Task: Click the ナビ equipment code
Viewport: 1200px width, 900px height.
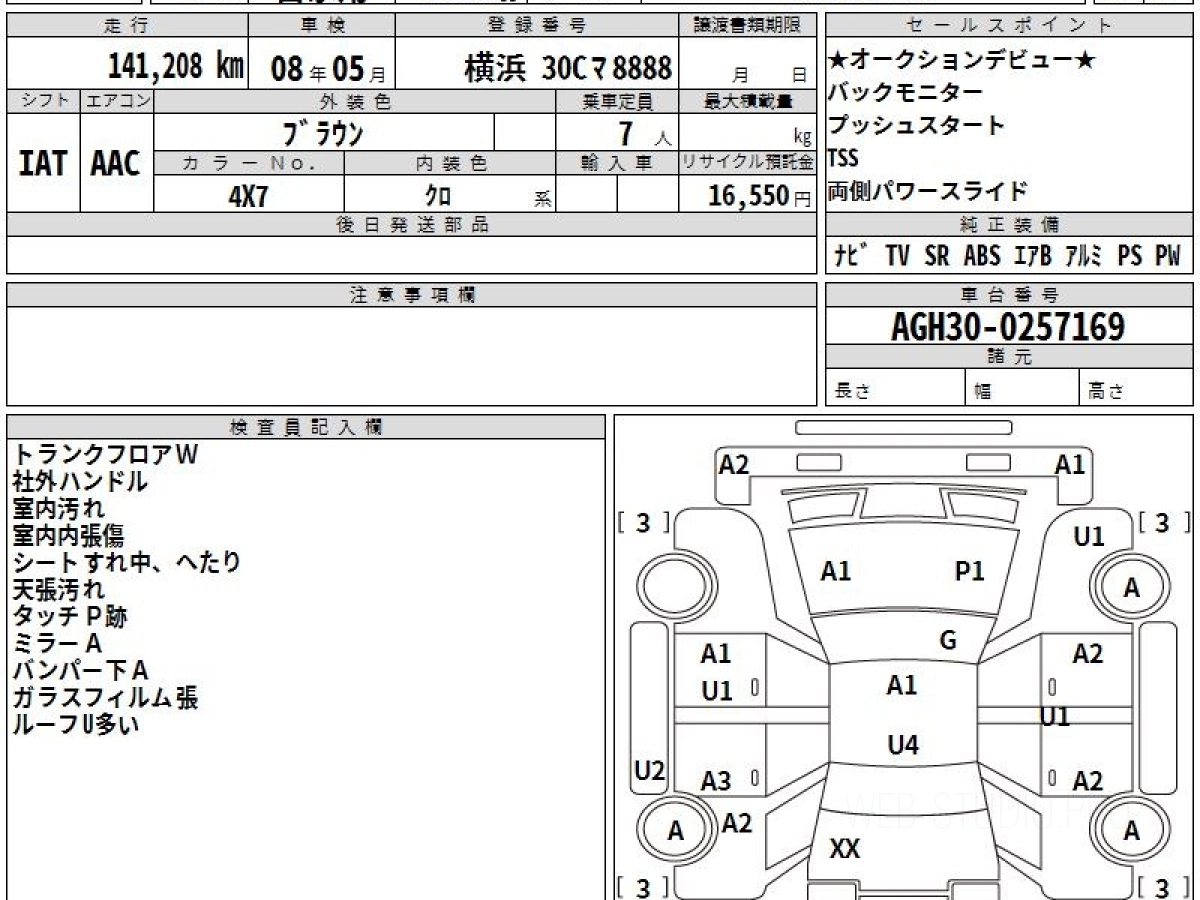Action: point(851,256)
